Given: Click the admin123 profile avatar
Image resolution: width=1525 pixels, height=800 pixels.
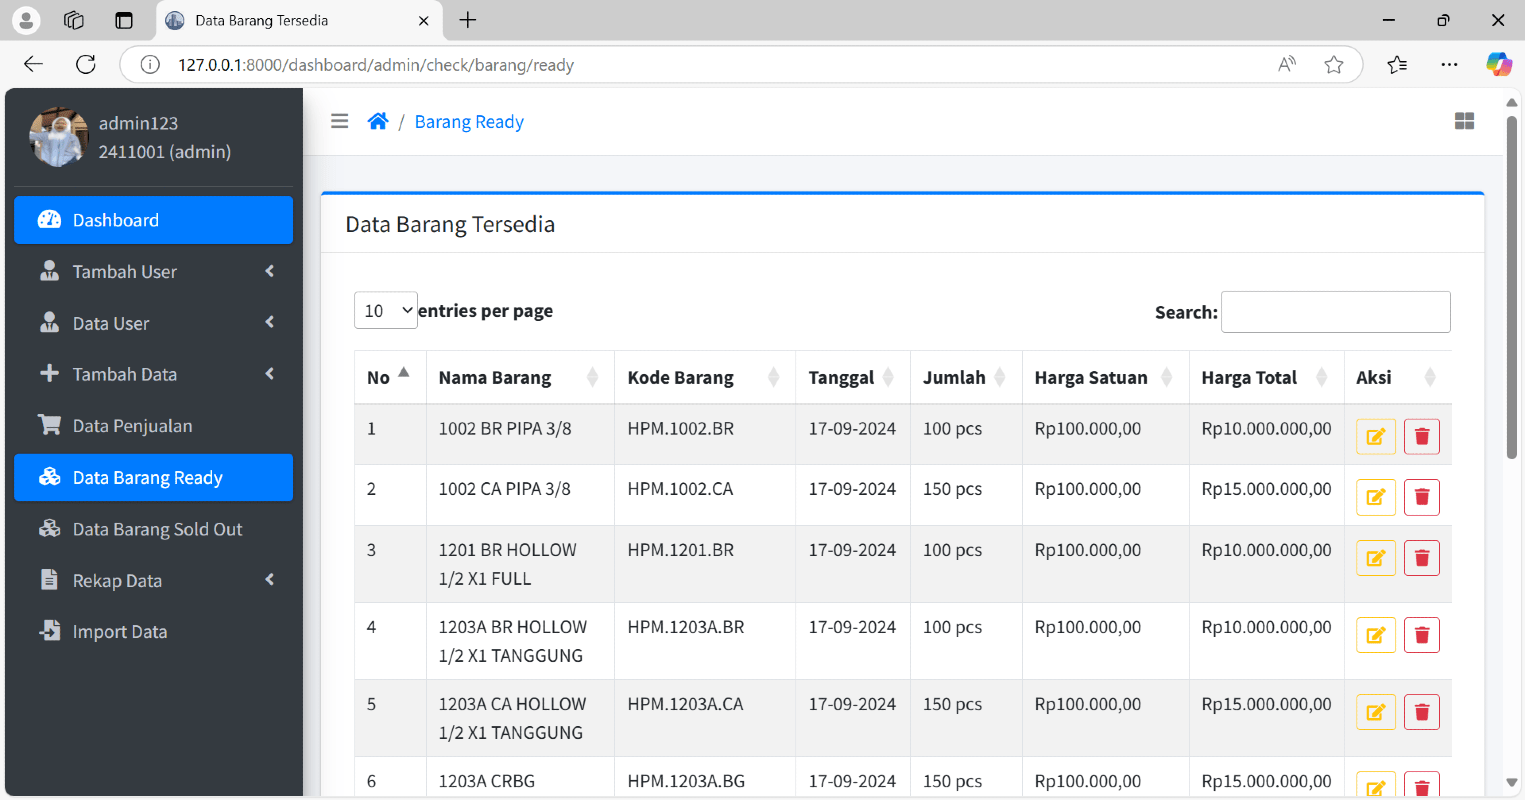Looking at the screenshot, I should coord(59,137).
